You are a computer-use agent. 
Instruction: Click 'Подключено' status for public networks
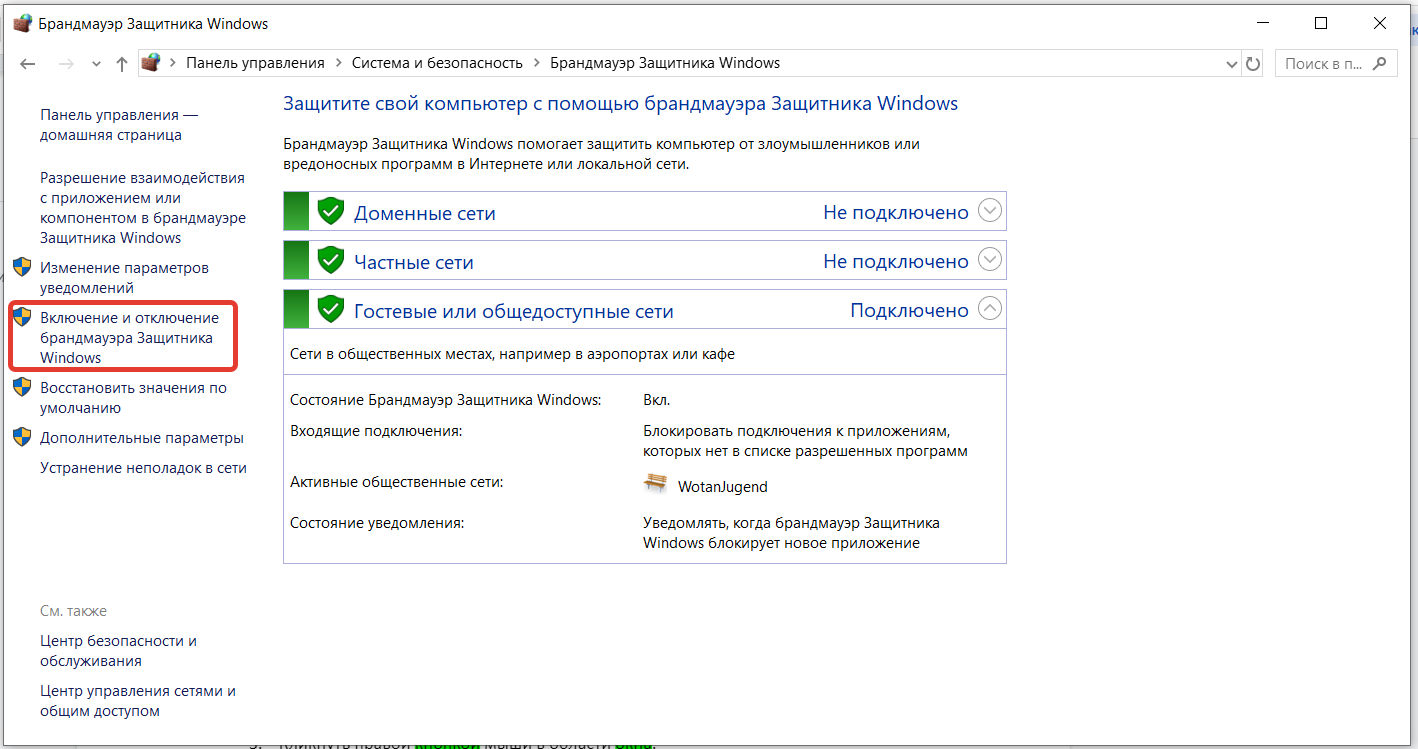[x=909, y=310]
